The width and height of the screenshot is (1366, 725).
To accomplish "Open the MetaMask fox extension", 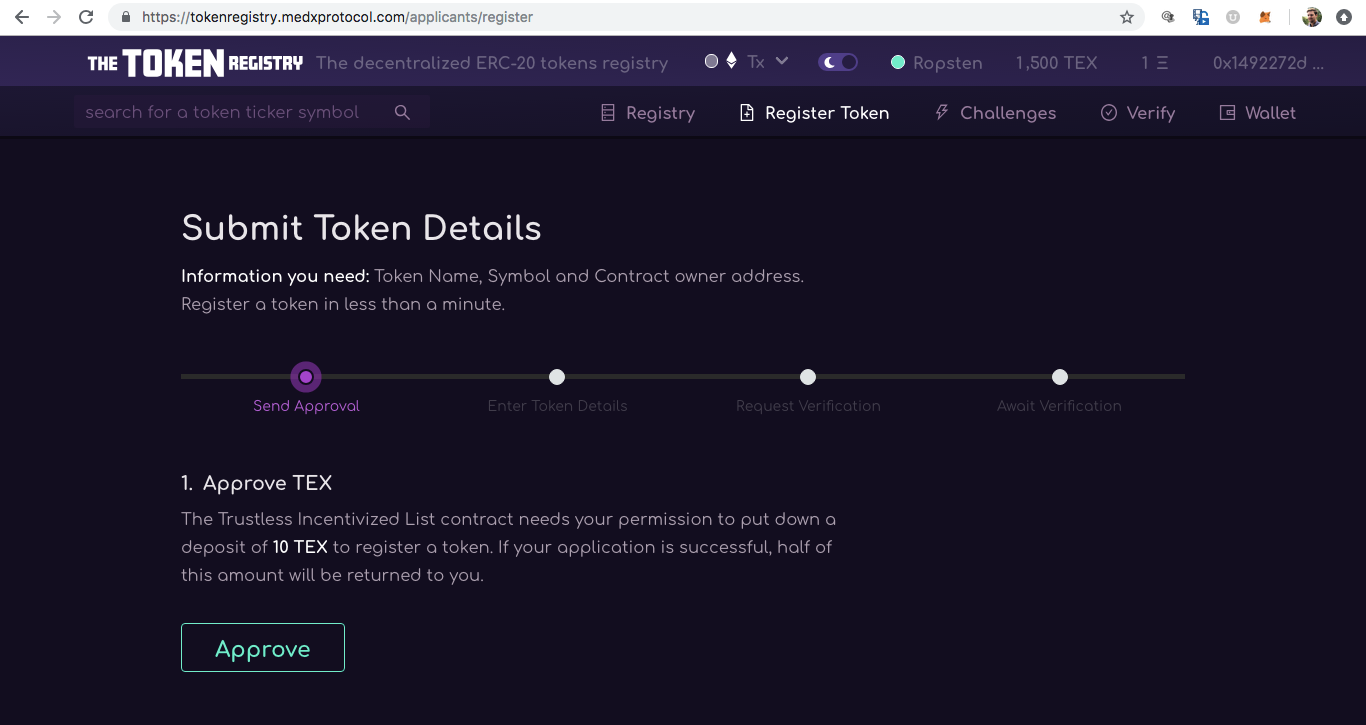I will [x=1265, y=17].
